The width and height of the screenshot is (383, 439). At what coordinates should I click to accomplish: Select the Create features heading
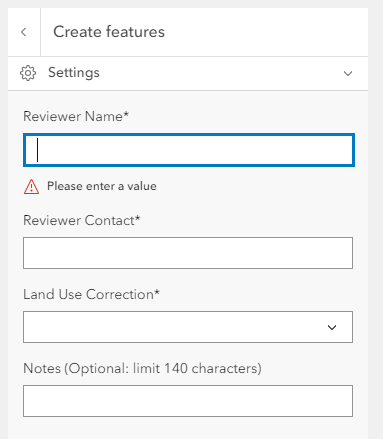point(109,32)
